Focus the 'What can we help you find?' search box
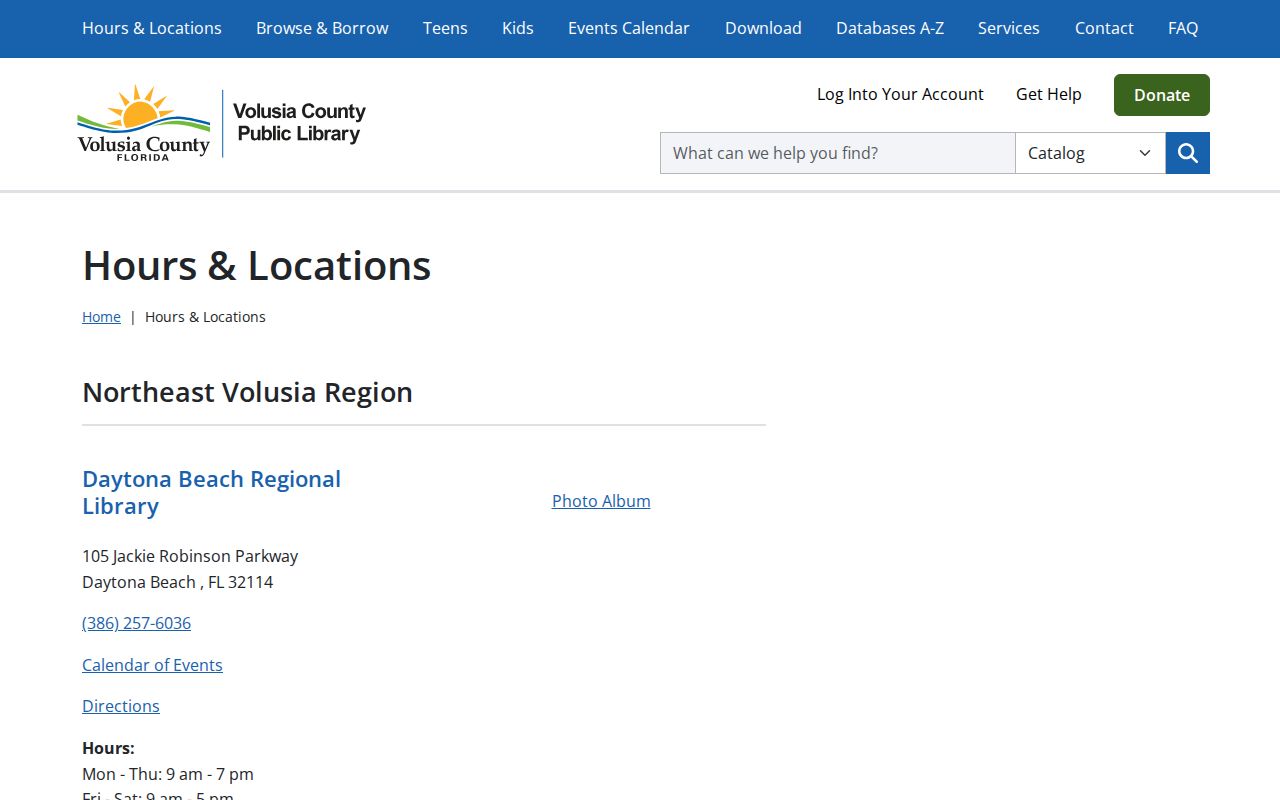This screenshot has width=1280, height=800. (838, 153)
